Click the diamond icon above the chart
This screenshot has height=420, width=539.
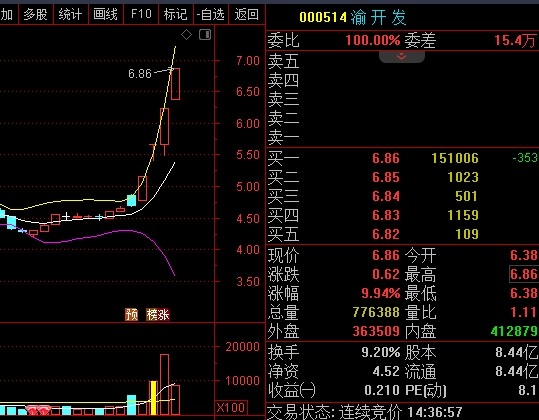186,34
